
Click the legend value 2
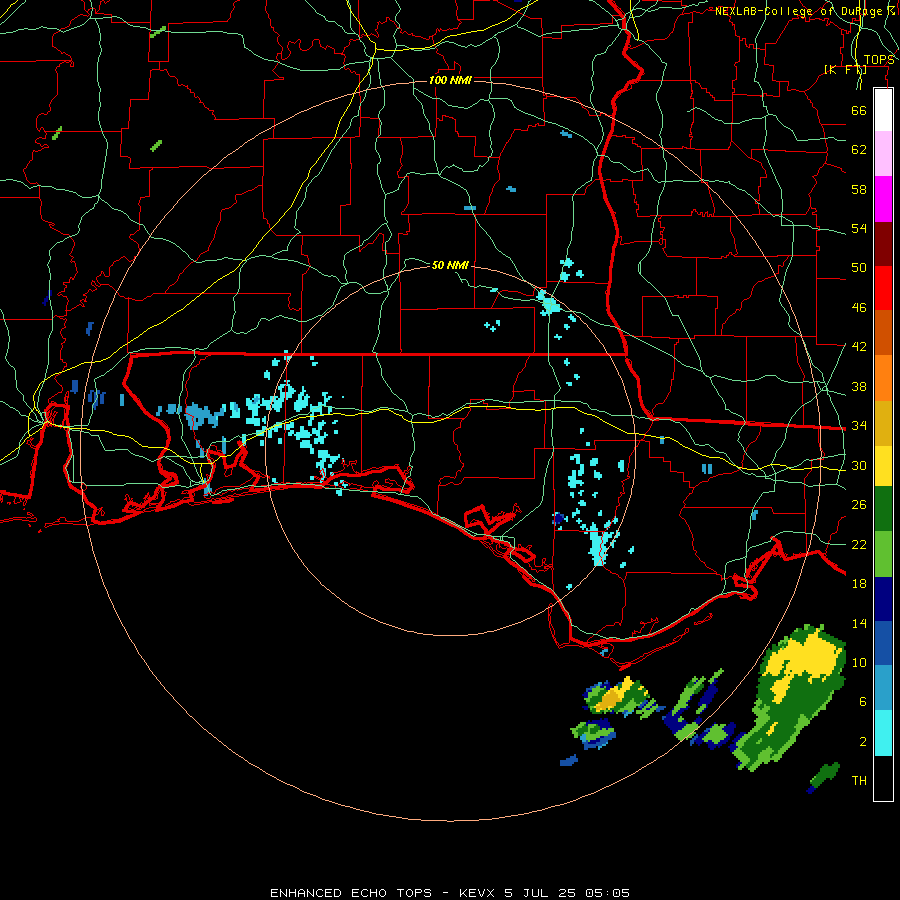point(863,742)
